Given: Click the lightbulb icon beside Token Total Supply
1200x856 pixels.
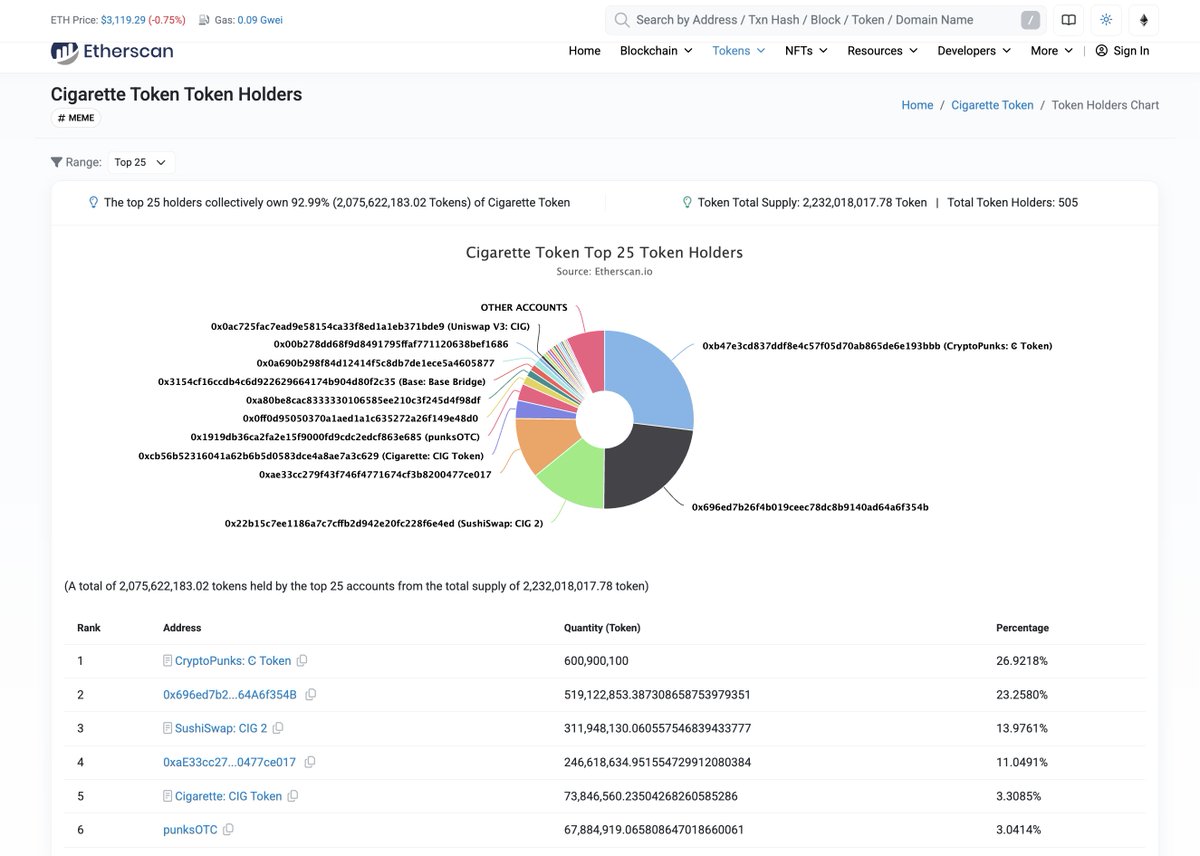Looking at the screenshot, I should 687,202.
